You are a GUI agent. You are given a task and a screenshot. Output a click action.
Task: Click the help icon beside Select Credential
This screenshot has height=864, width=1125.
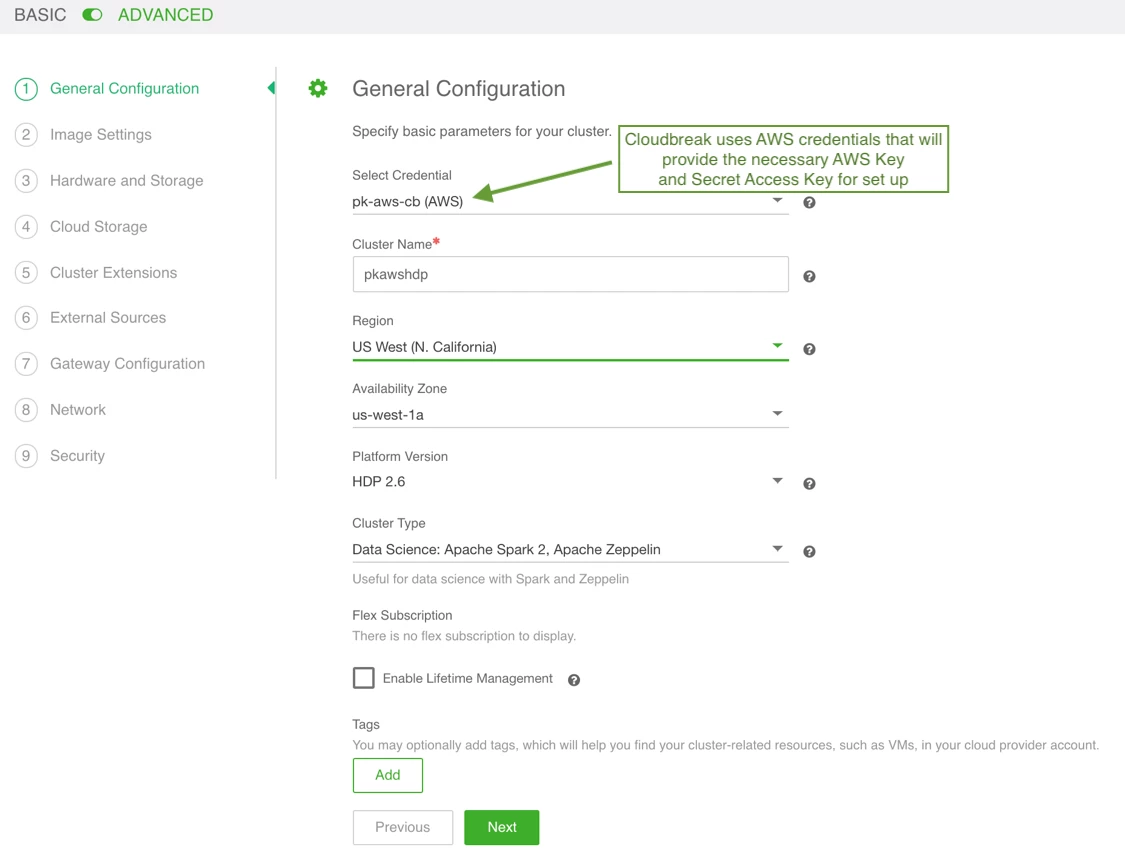pos(809,202)
